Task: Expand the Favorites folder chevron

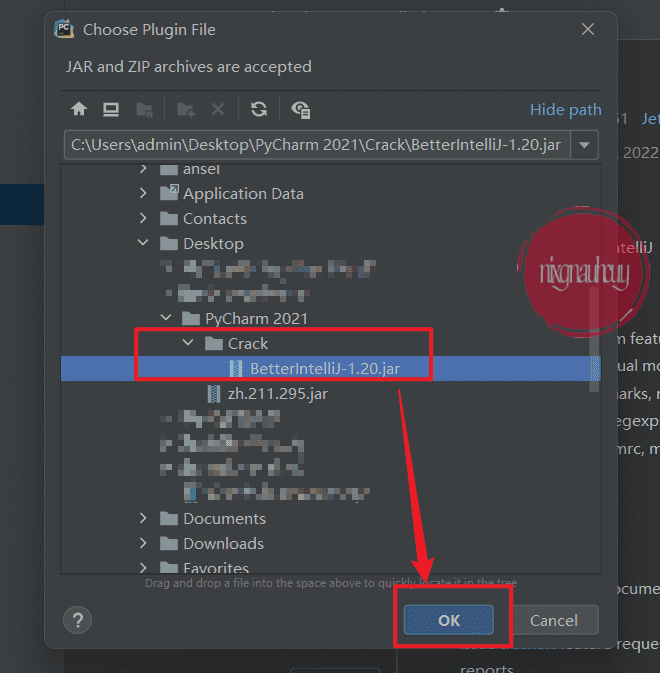Action: [x=143, y=567]
